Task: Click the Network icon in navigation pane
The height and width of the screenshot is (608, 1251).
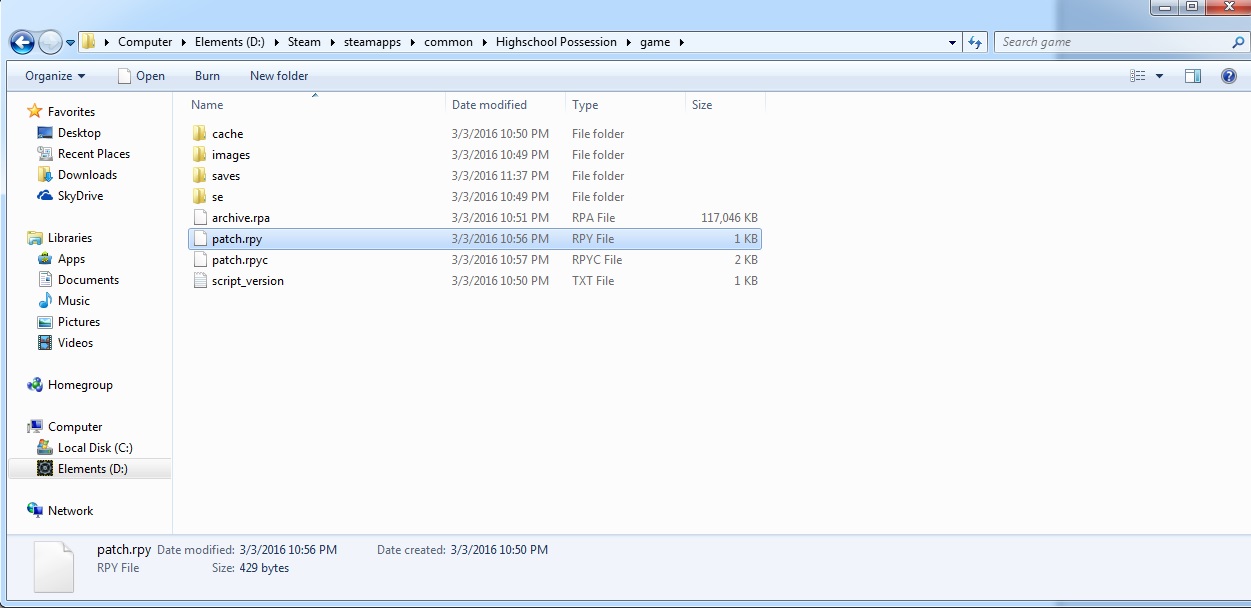Action: (x=35, y=510)
